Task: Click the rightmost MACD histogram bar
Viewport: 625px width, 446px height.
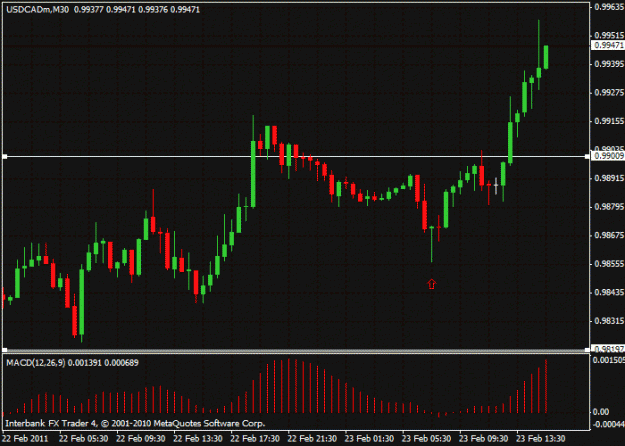Action: click(546, 386)
